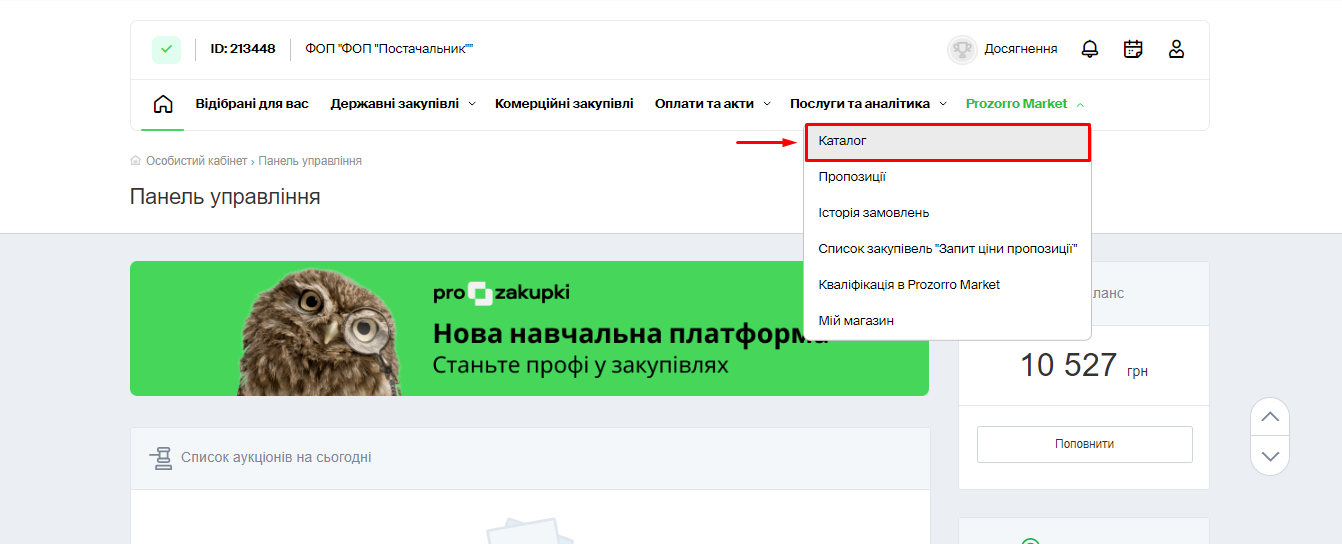Expand the Державні закупівлі dropdown
The image size is (1342, 544).
(x=402, y=104)
